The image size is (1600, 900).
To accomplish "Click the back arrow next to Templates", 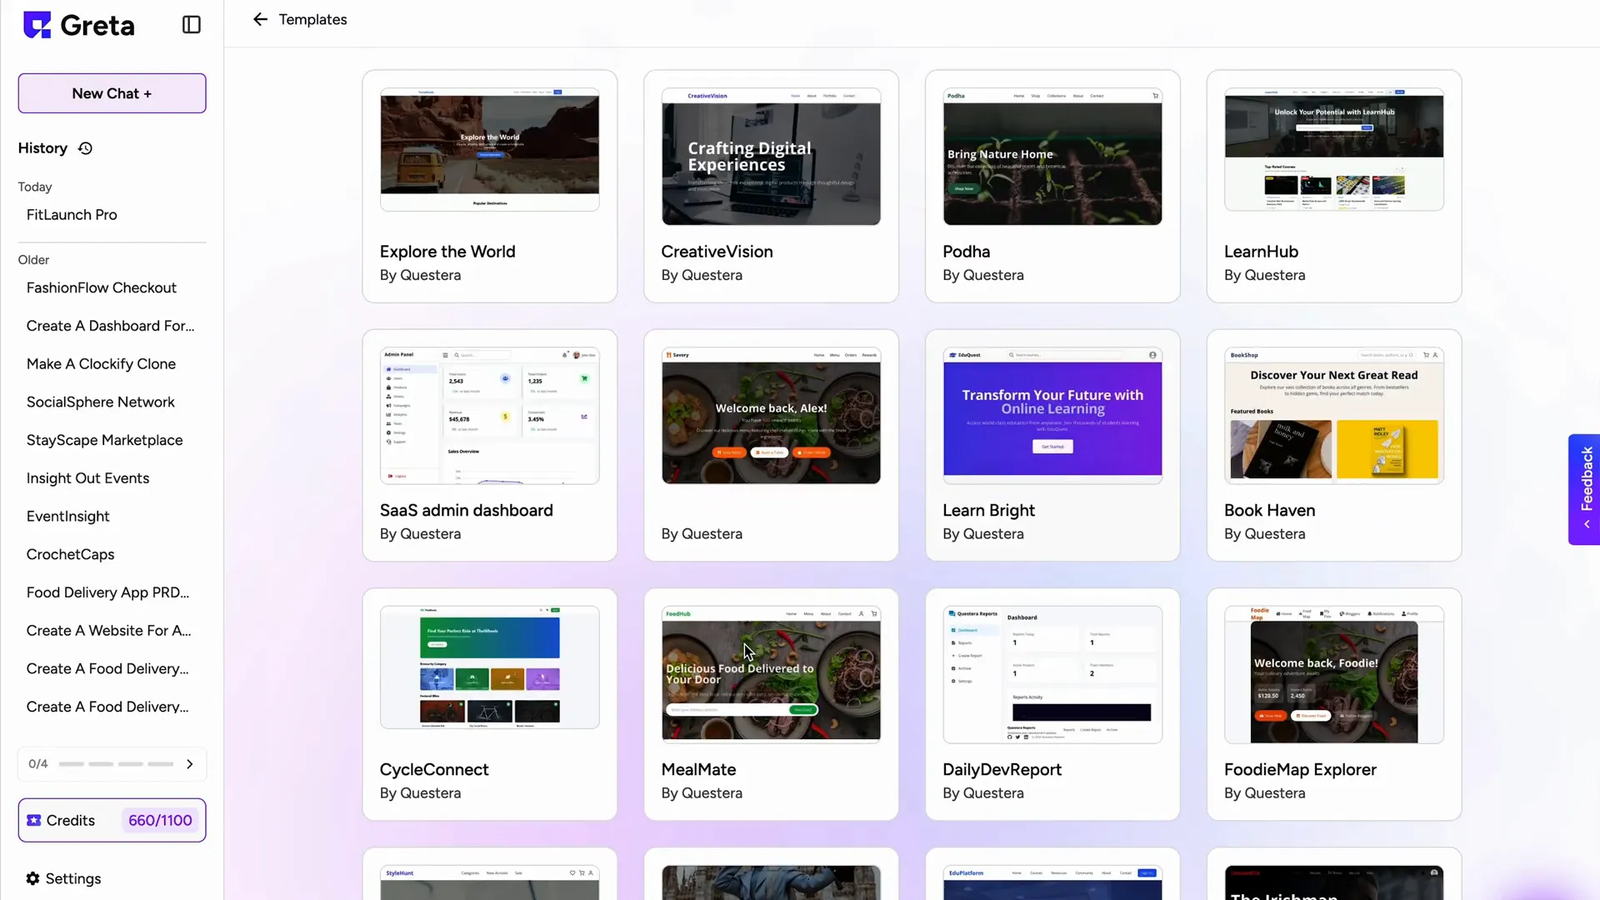I will [260, 19].
